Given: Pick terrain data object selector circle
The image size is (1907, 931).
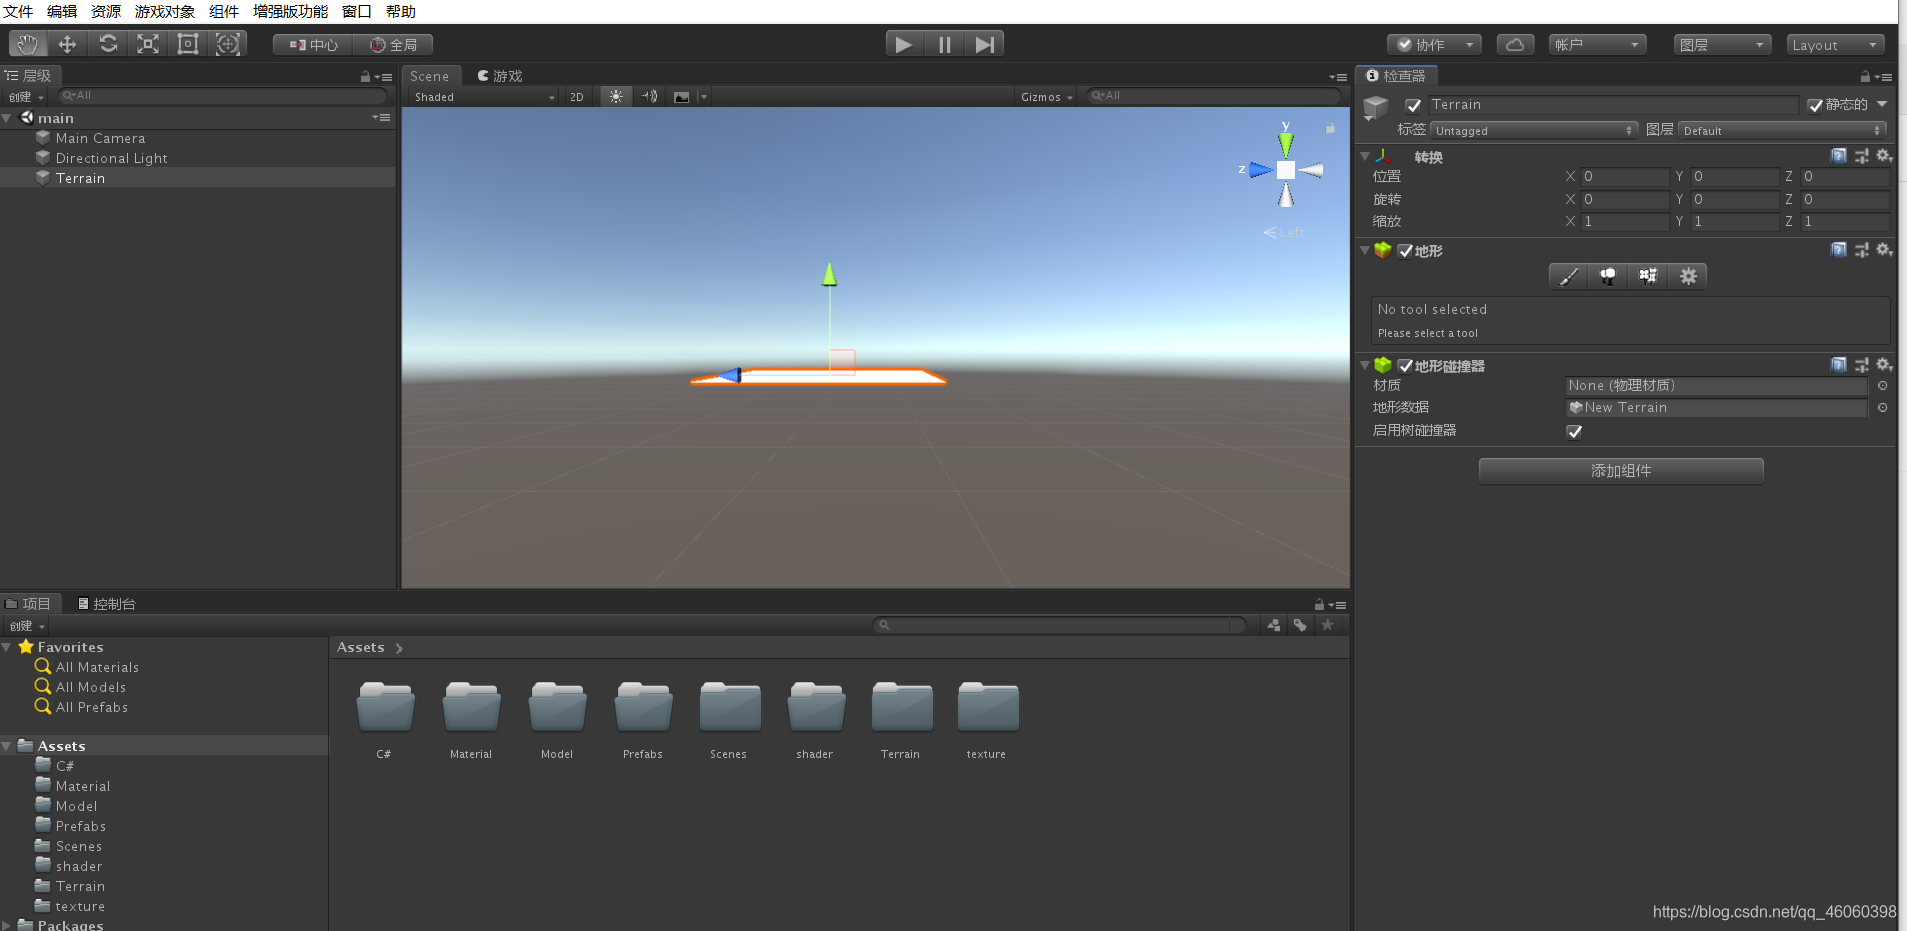Looking at the screenshot, I should (1883, 408).
